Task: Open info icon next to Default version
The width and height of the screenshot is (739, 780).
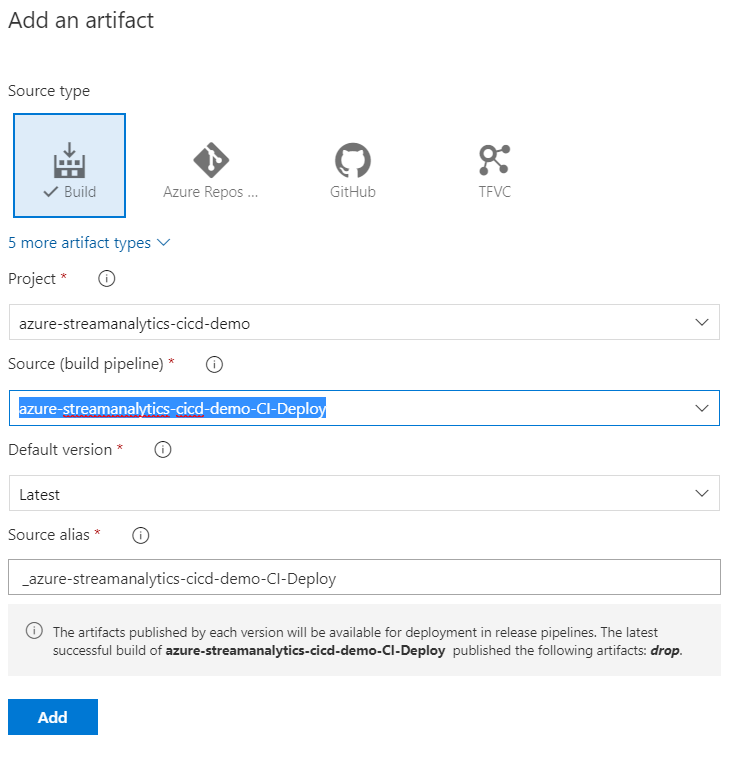Action: (163, 450)
